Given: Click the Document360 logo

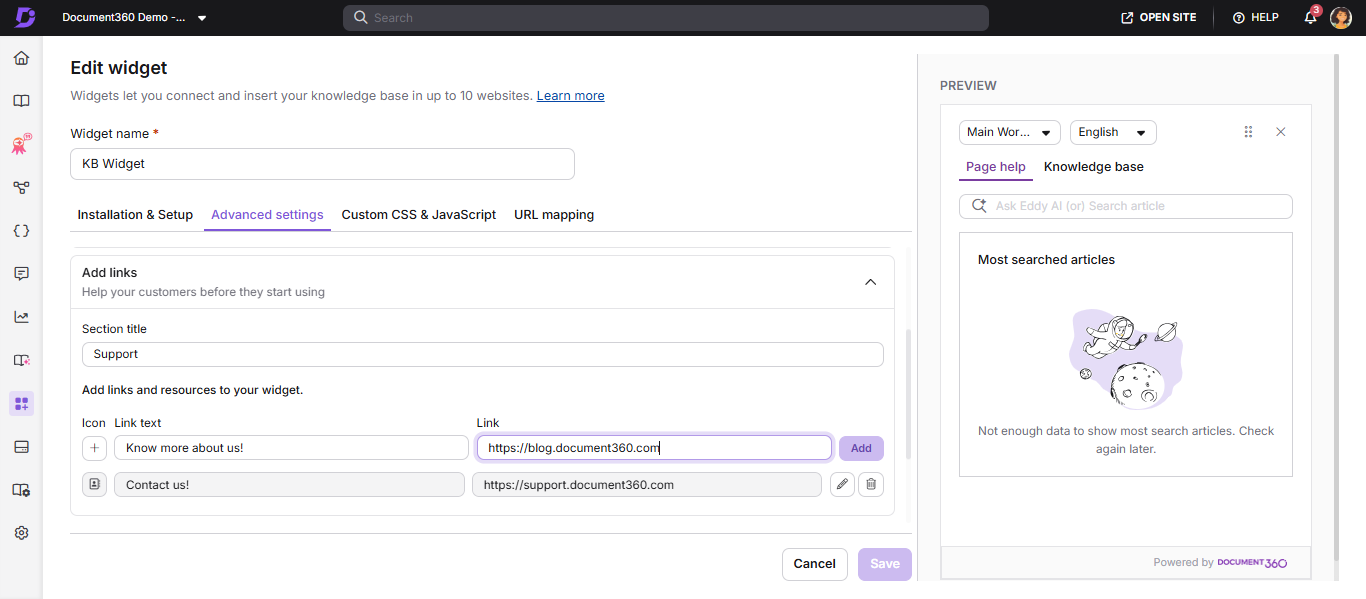Looking at the screenshot, I should 25,17.
